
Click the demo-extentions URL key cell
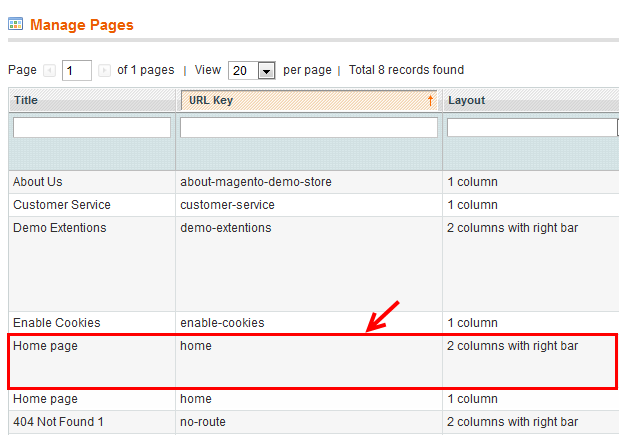309,264
